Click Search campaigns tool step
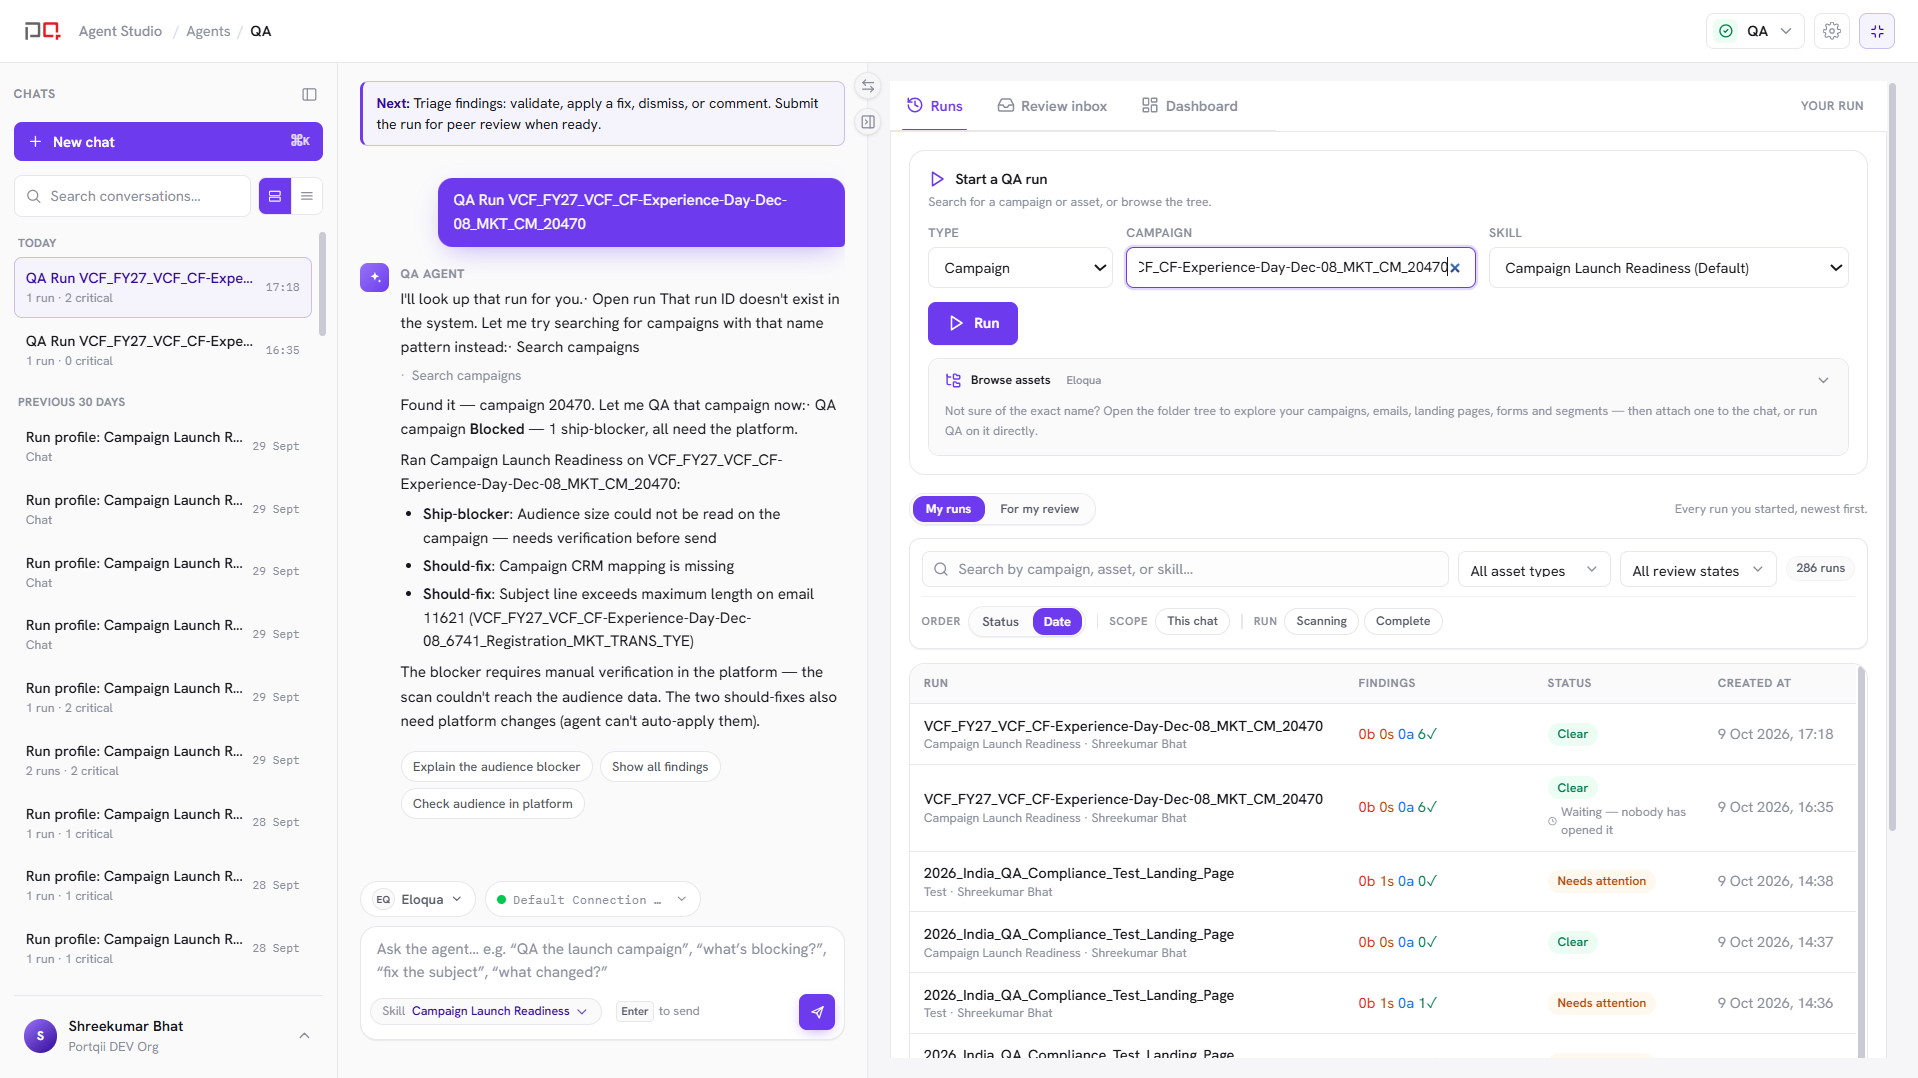1918x1078 pixels. (466, 376)
